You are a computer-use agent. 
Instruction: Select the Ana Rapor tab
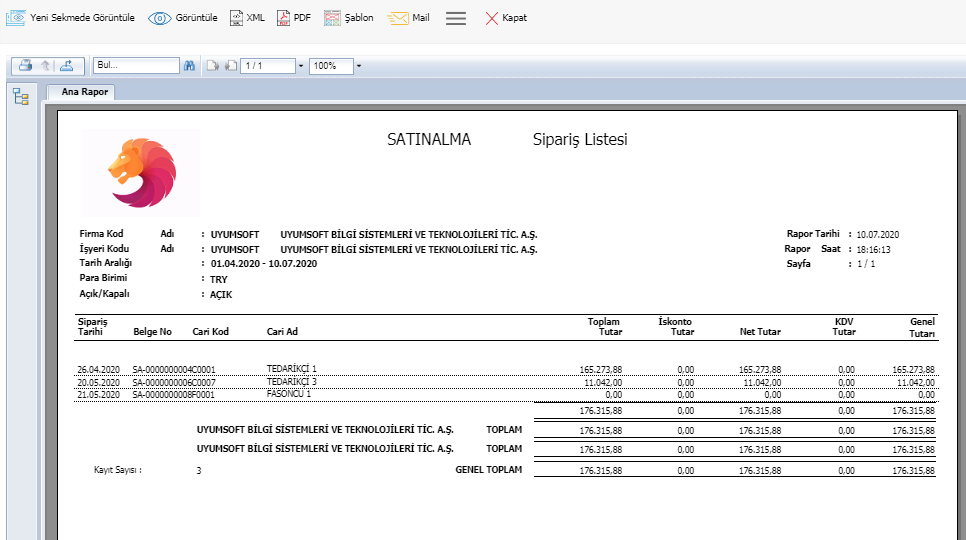pyautogui.click(x=84, y=92)
